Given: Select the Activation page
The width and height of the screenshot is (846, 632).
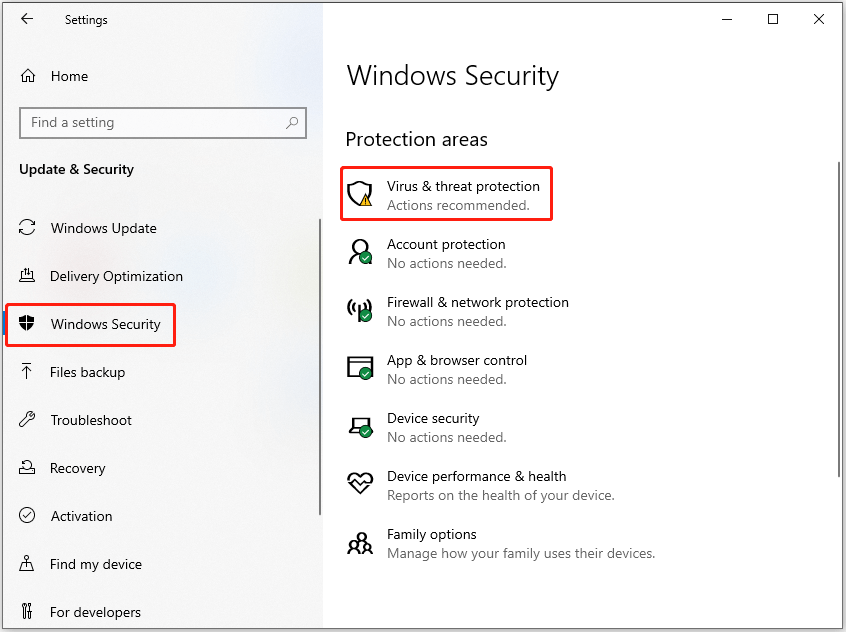Looking at the screenshot, I should click(x=80, y=516).
